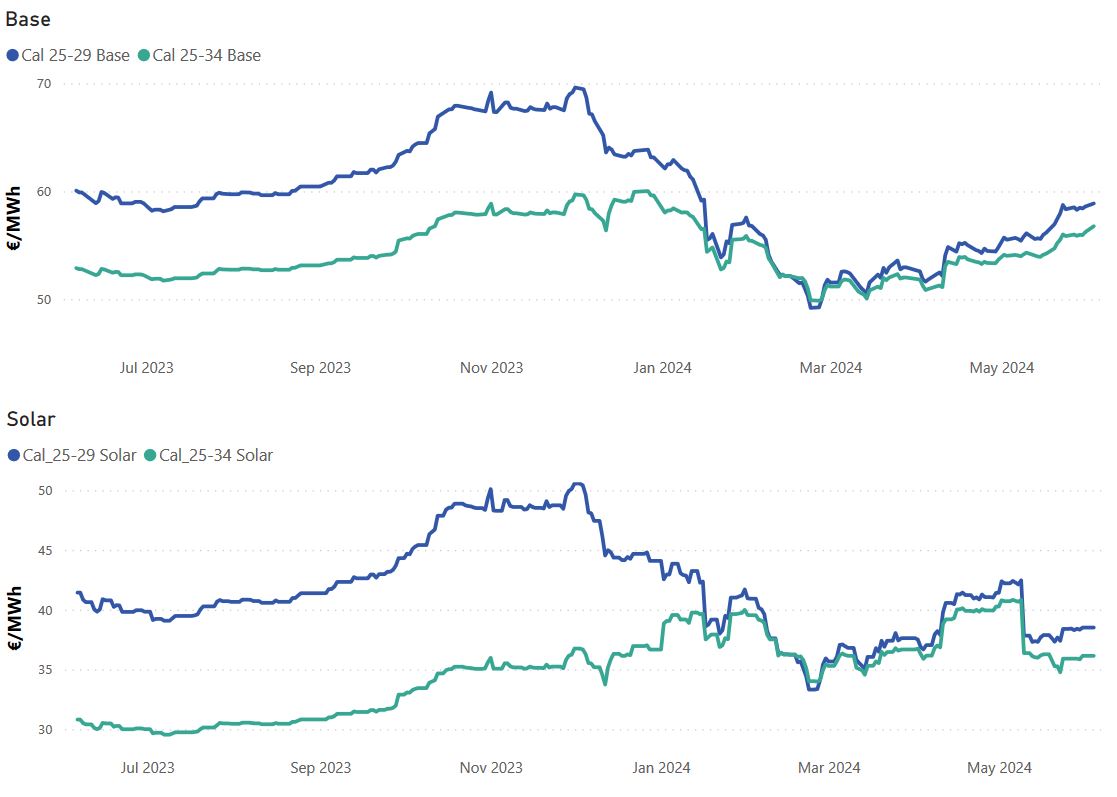The height and width of the screenshot is (797, 1117).
Task: Select the Solar chart title
Action: pyautogui.click(x=31, y=418)
